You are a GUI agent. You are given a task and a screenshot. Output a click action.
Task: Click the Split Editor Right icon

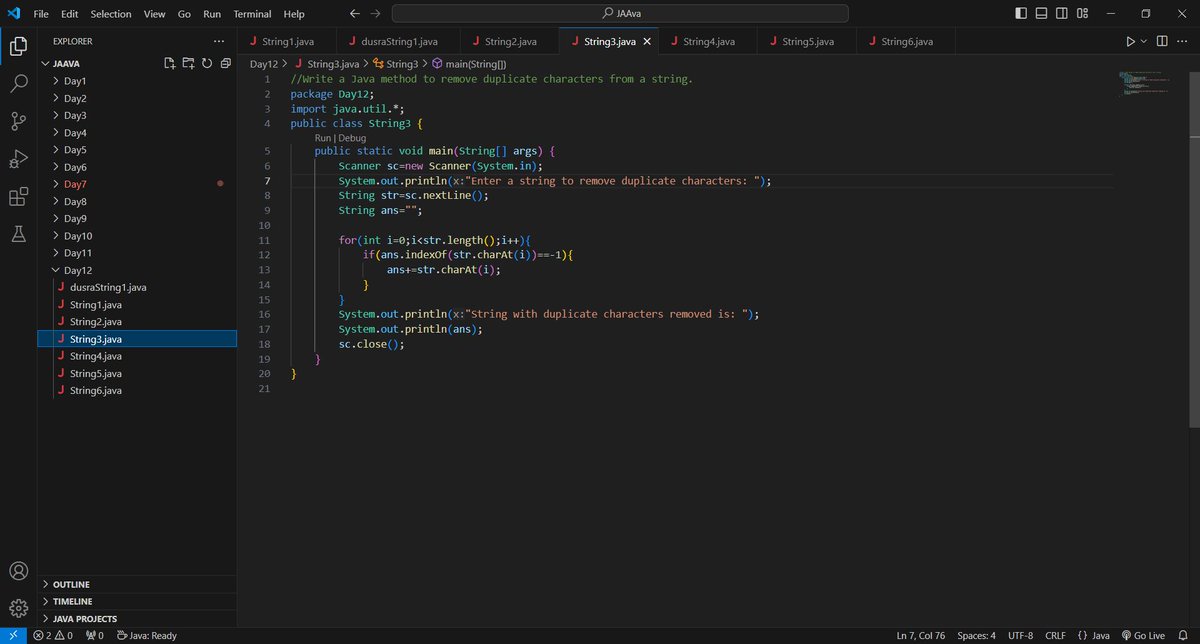(x=1162, y=41)
